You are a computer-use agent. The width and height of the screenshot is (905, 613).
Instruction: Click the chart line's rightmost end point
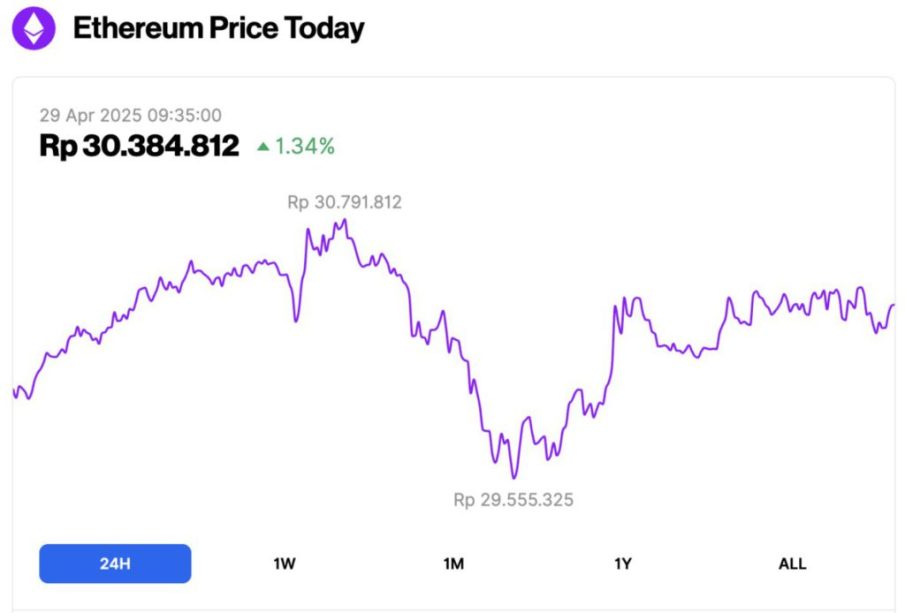tap(893, 305)
